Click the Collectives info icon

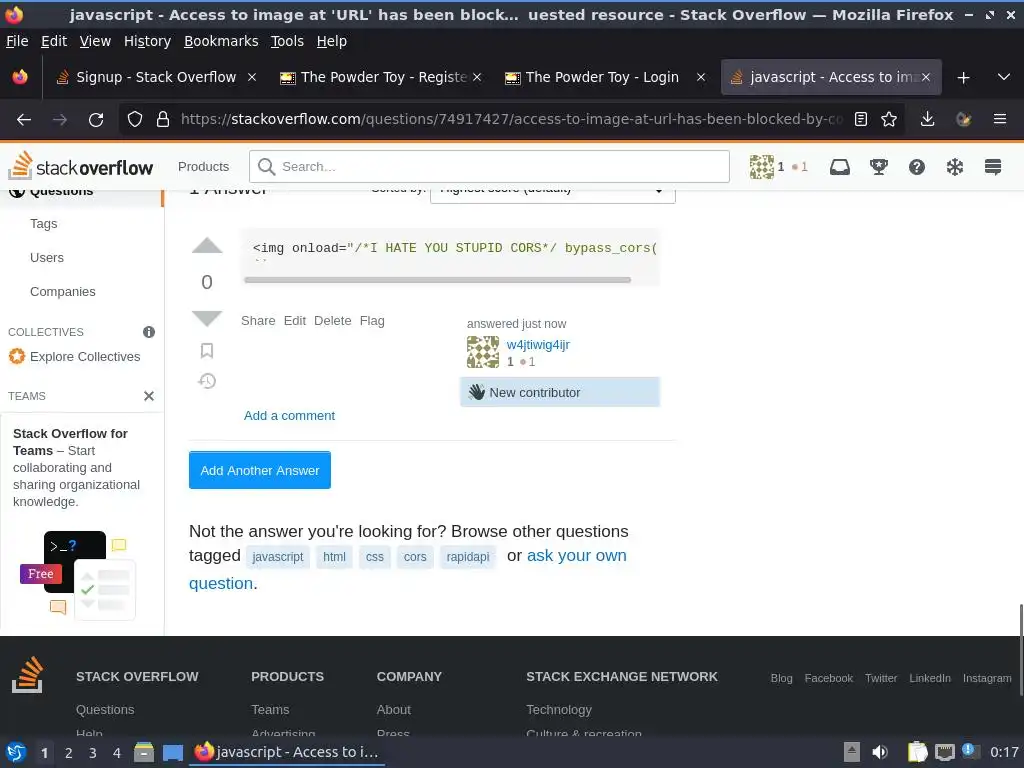(149, 332)
